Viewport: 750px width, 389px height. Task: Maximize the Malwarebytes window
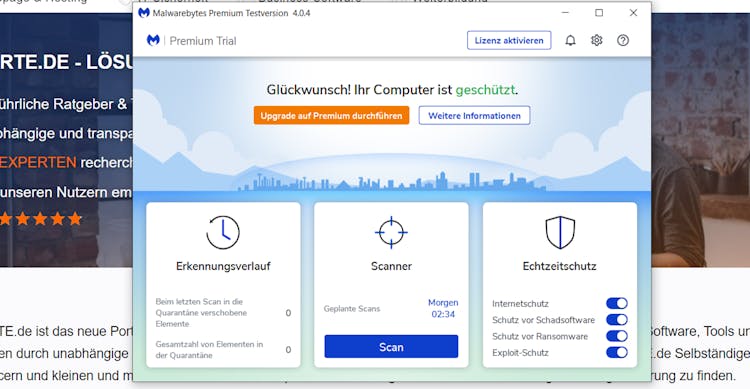click(599, 13)
